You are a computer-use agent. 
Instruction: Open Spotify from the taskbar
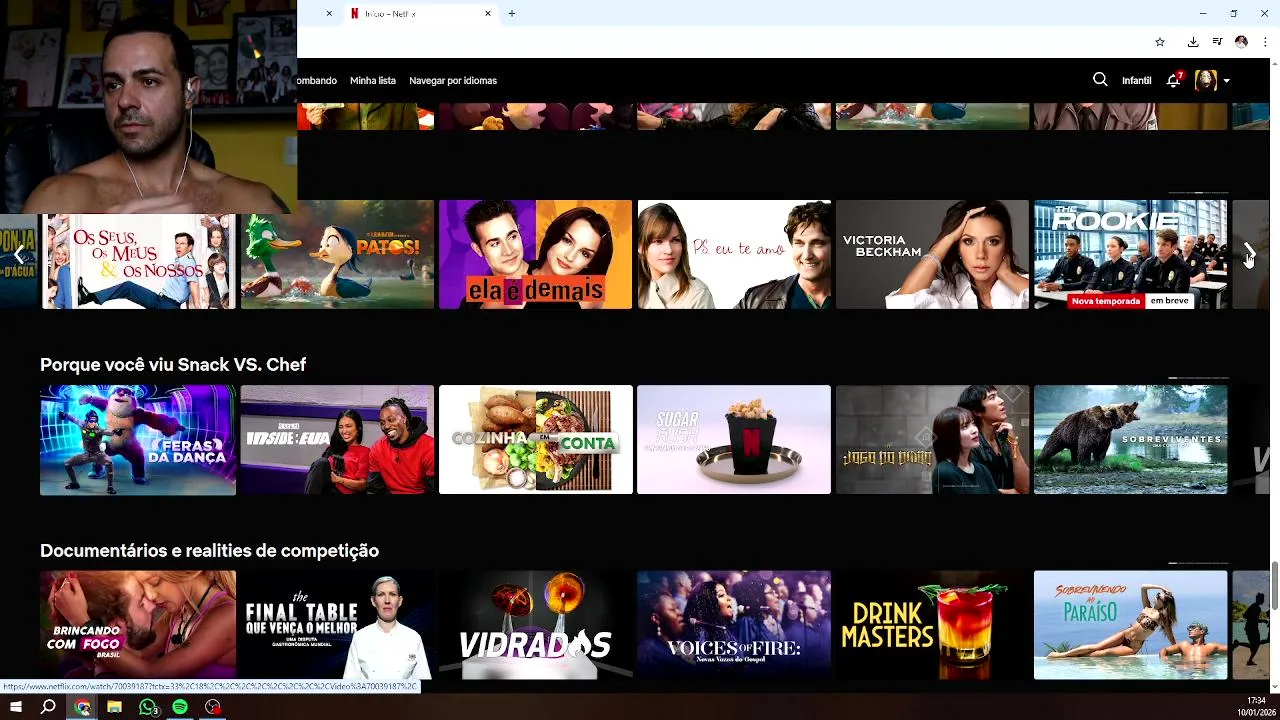click(180, 707)
